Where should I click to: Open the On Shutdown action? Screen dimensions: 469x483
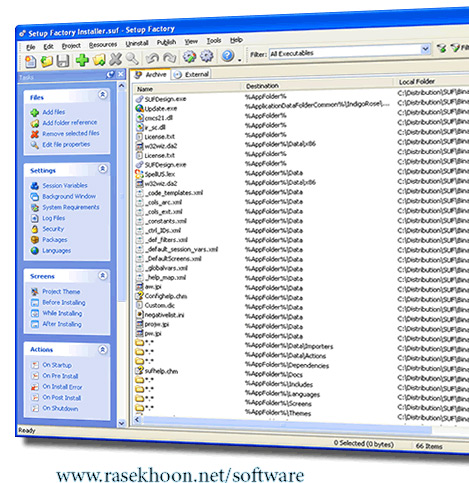click(60, 408)
